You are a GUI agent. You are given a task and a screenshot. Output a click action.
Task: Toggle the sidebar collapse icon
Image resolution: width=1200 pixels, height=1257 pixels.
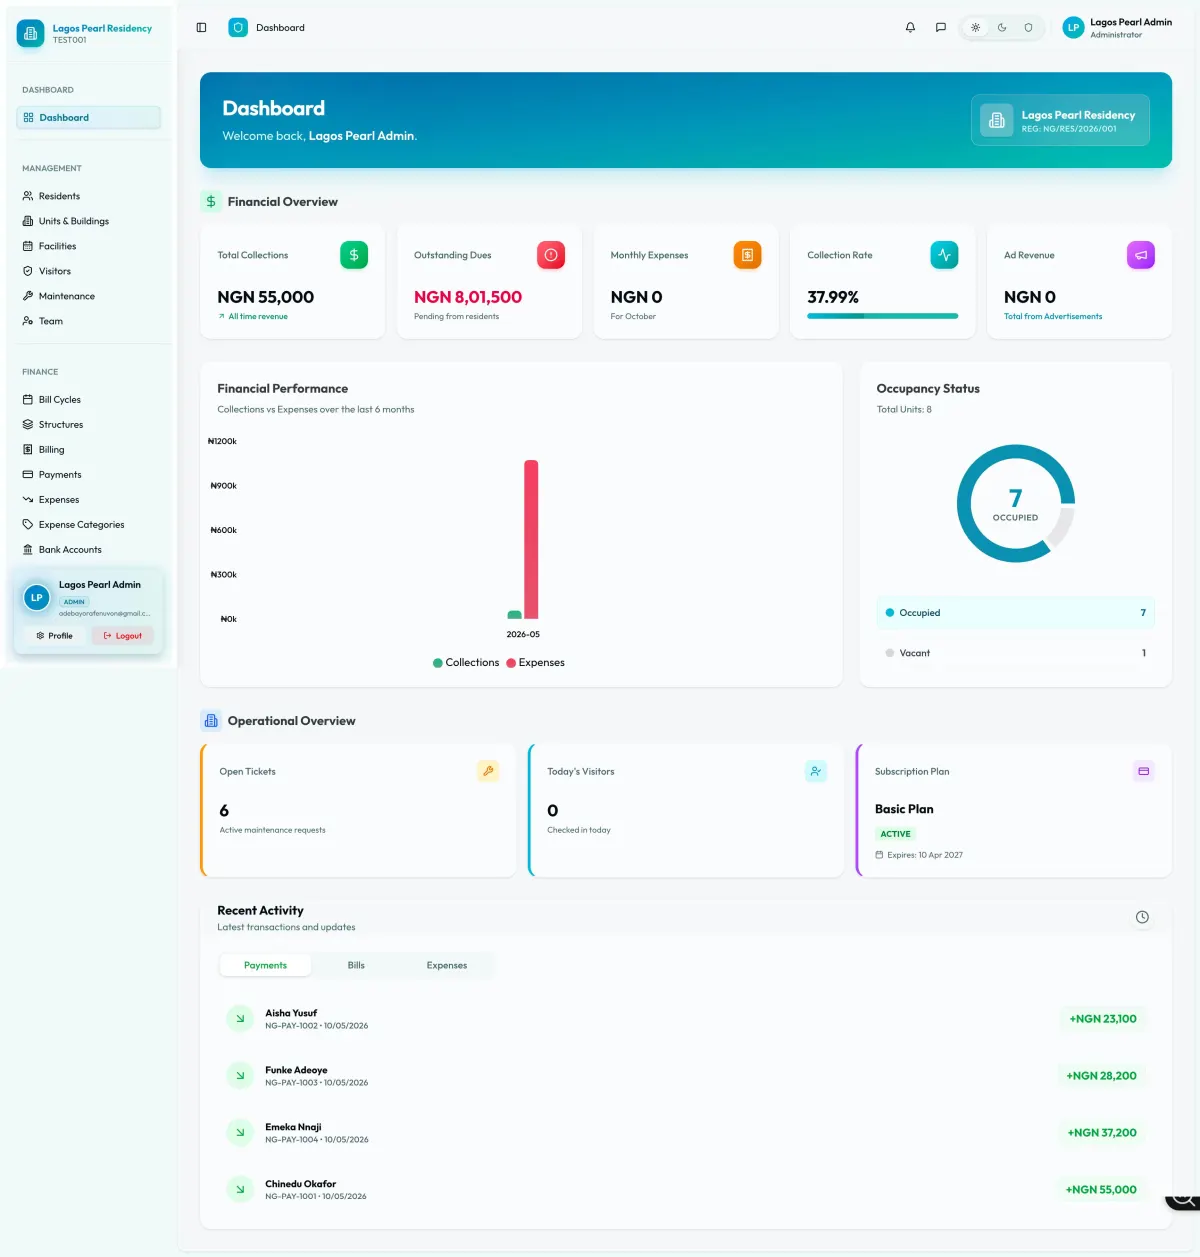point(201,28)
